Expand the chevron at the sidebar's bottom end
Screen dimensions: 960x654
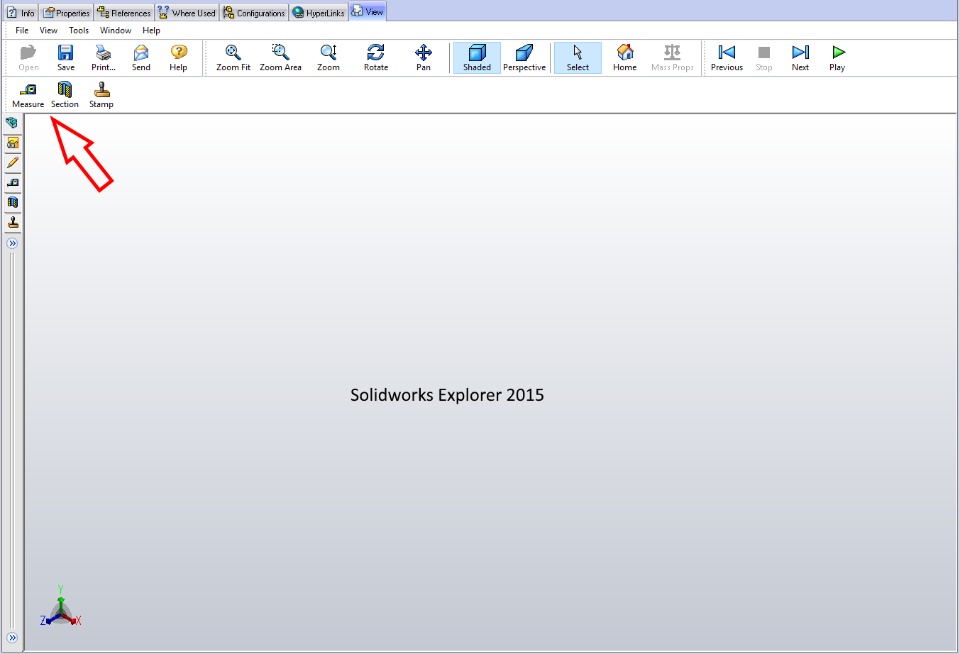(x=12, y=637)
